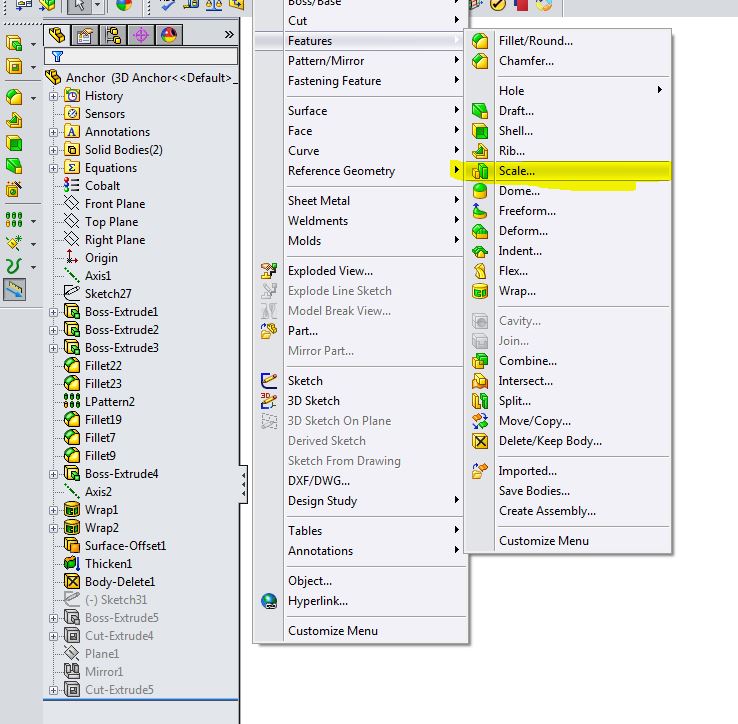Select Front Plane in feature tree
The width and height of the screenshot is (738, 724).
click(114, 204)
